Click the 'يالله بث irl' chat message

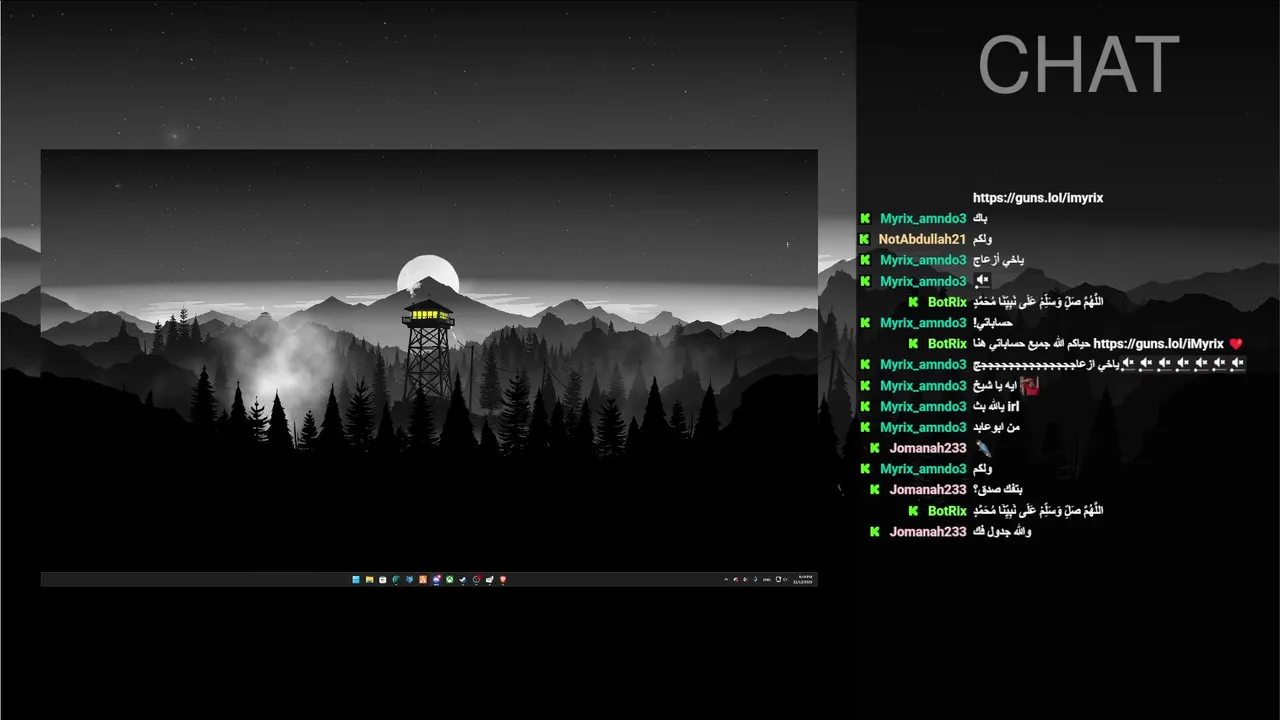(x=996, y=407)
